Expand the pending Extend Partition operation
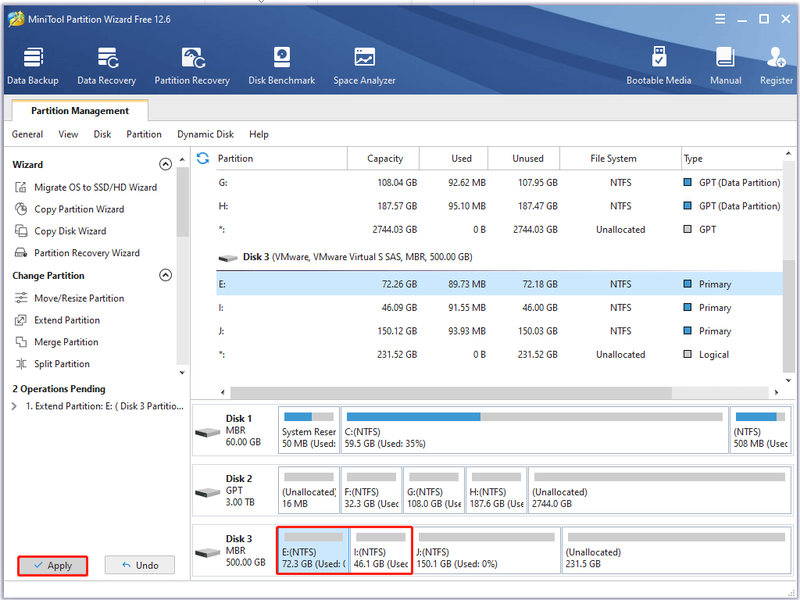 pyautogui.click(x=14, y=406)
